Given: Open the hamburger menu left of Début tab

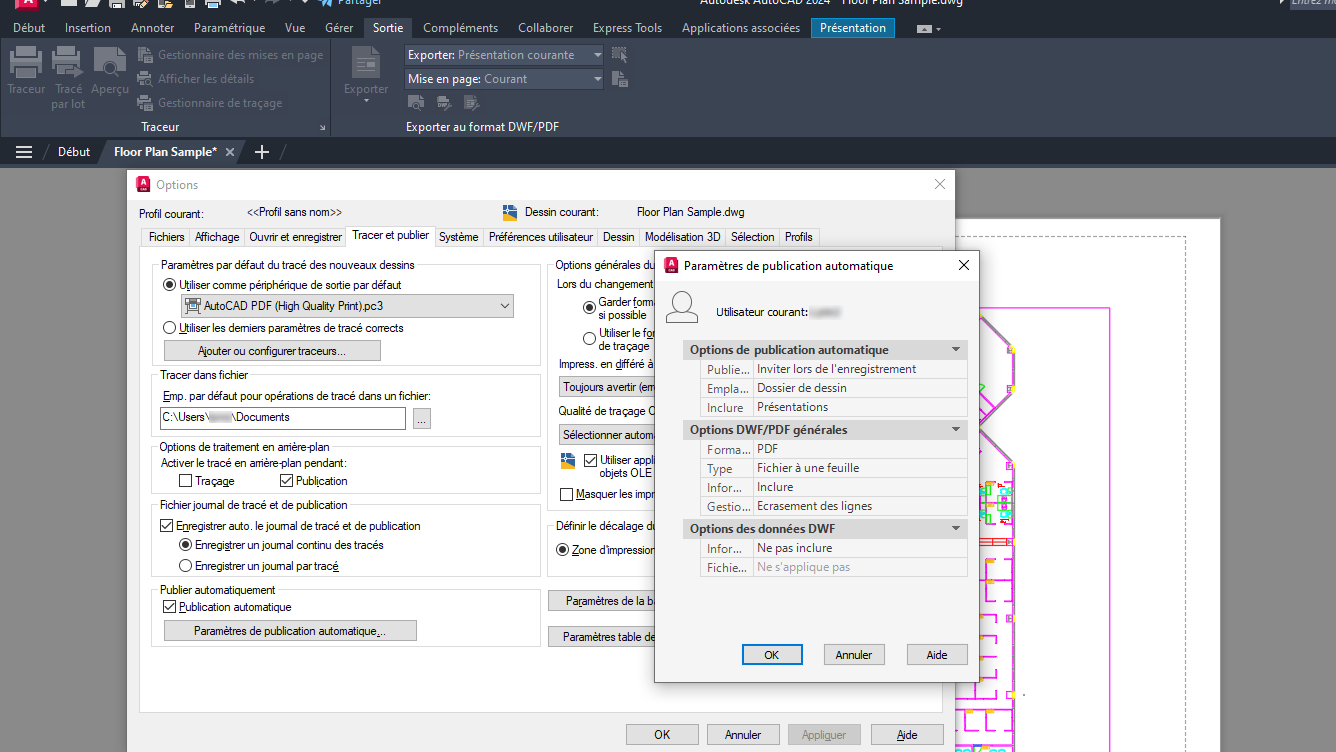Looking at the screenshot, I should (x=24, y=152).
